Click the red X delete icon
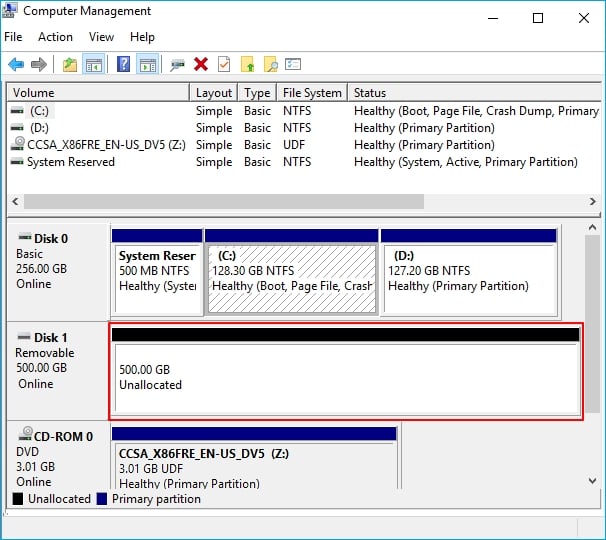 [201, 64]
